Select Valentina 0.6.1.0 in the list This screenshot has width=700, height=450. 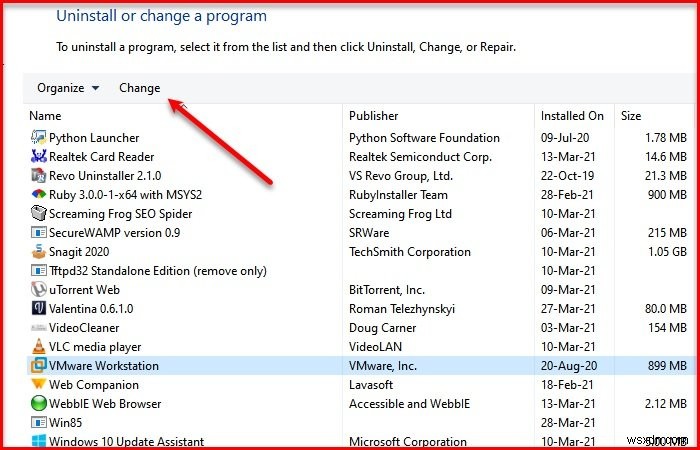pos(91,308)
